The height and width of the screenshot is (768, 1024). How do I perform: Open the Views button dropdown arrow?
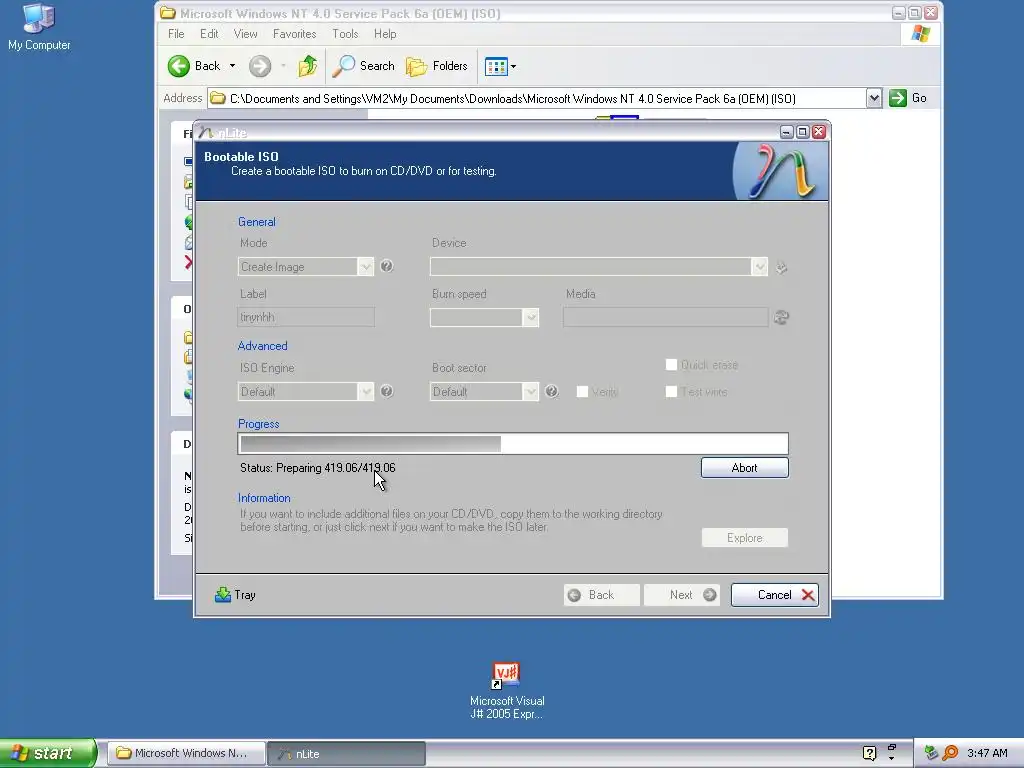tap(513, 66)
